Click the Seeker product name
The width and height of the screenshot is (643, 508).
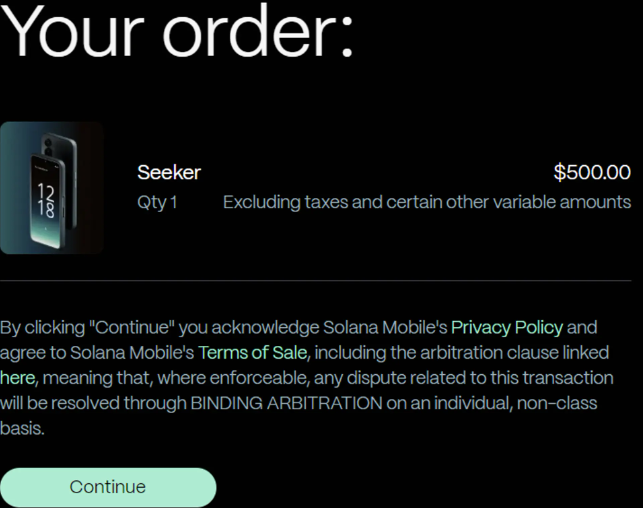[169, 172]
